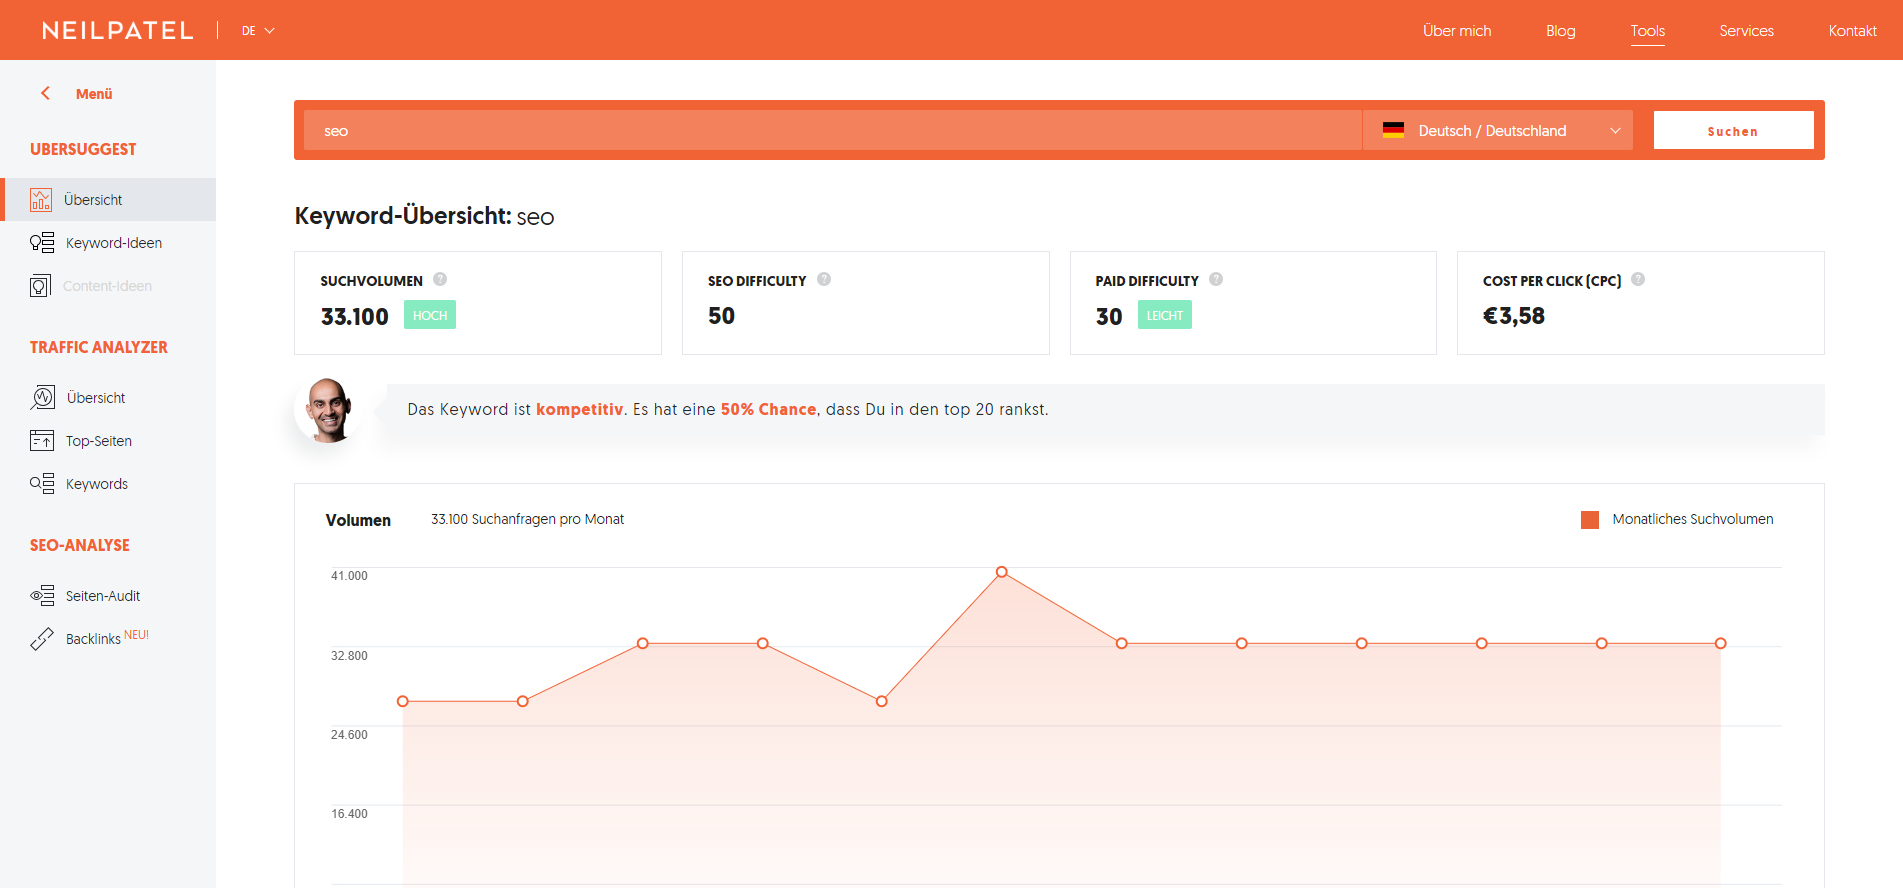Click the Content-Ideen sidebar icon

(x=40, y=286)
